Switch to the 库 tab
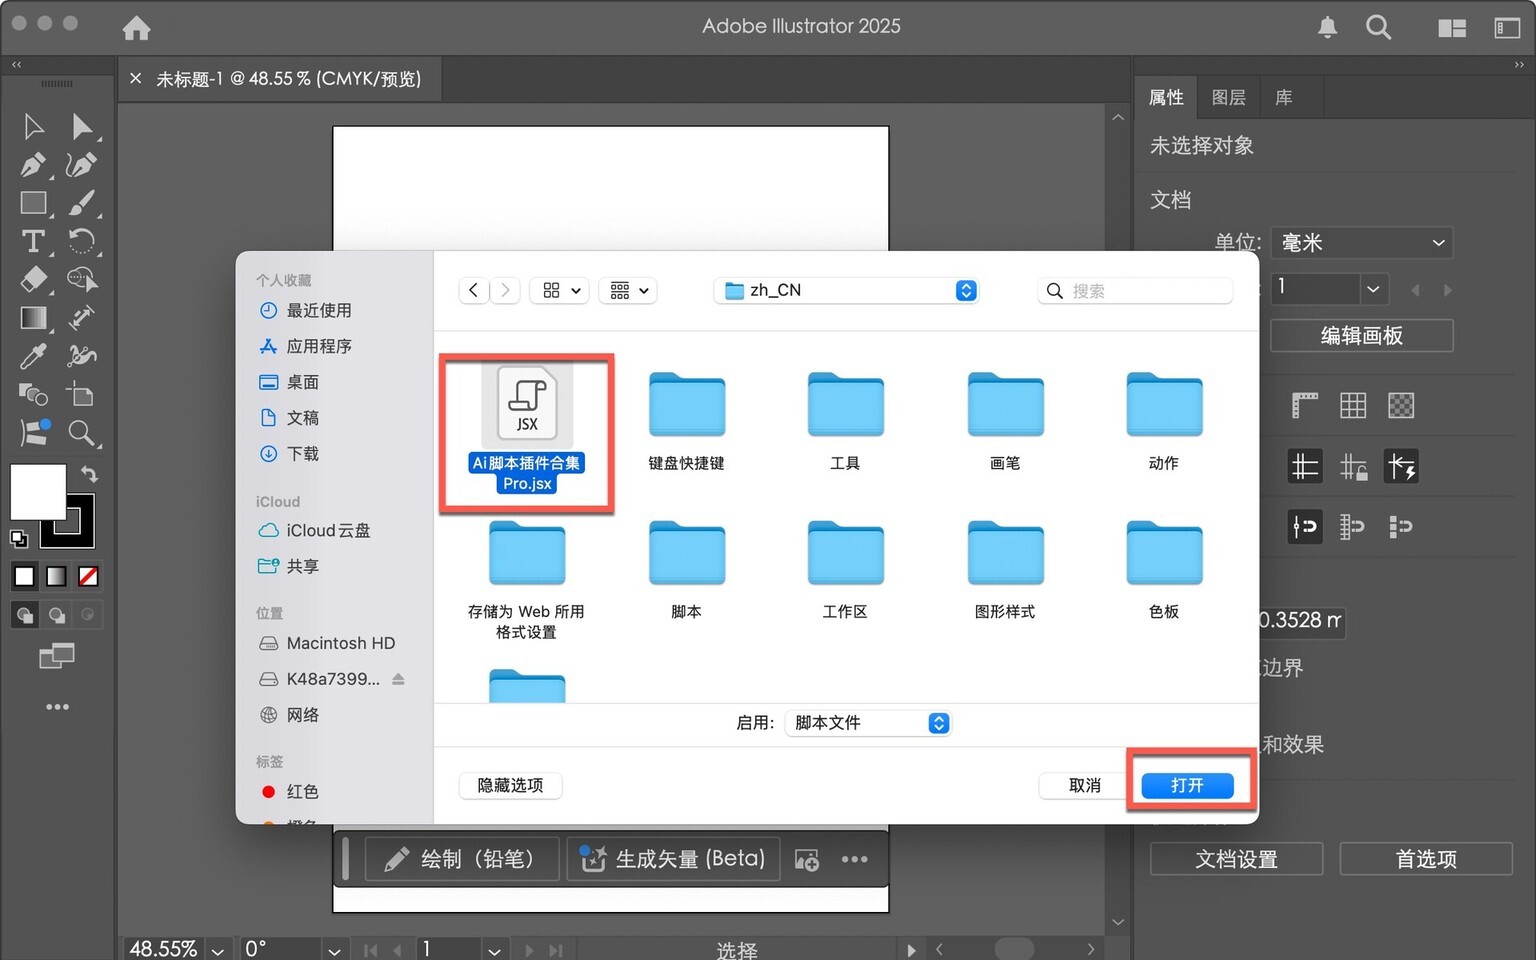The width and height of the screenshot is (1536, 960). [1284, 97]
